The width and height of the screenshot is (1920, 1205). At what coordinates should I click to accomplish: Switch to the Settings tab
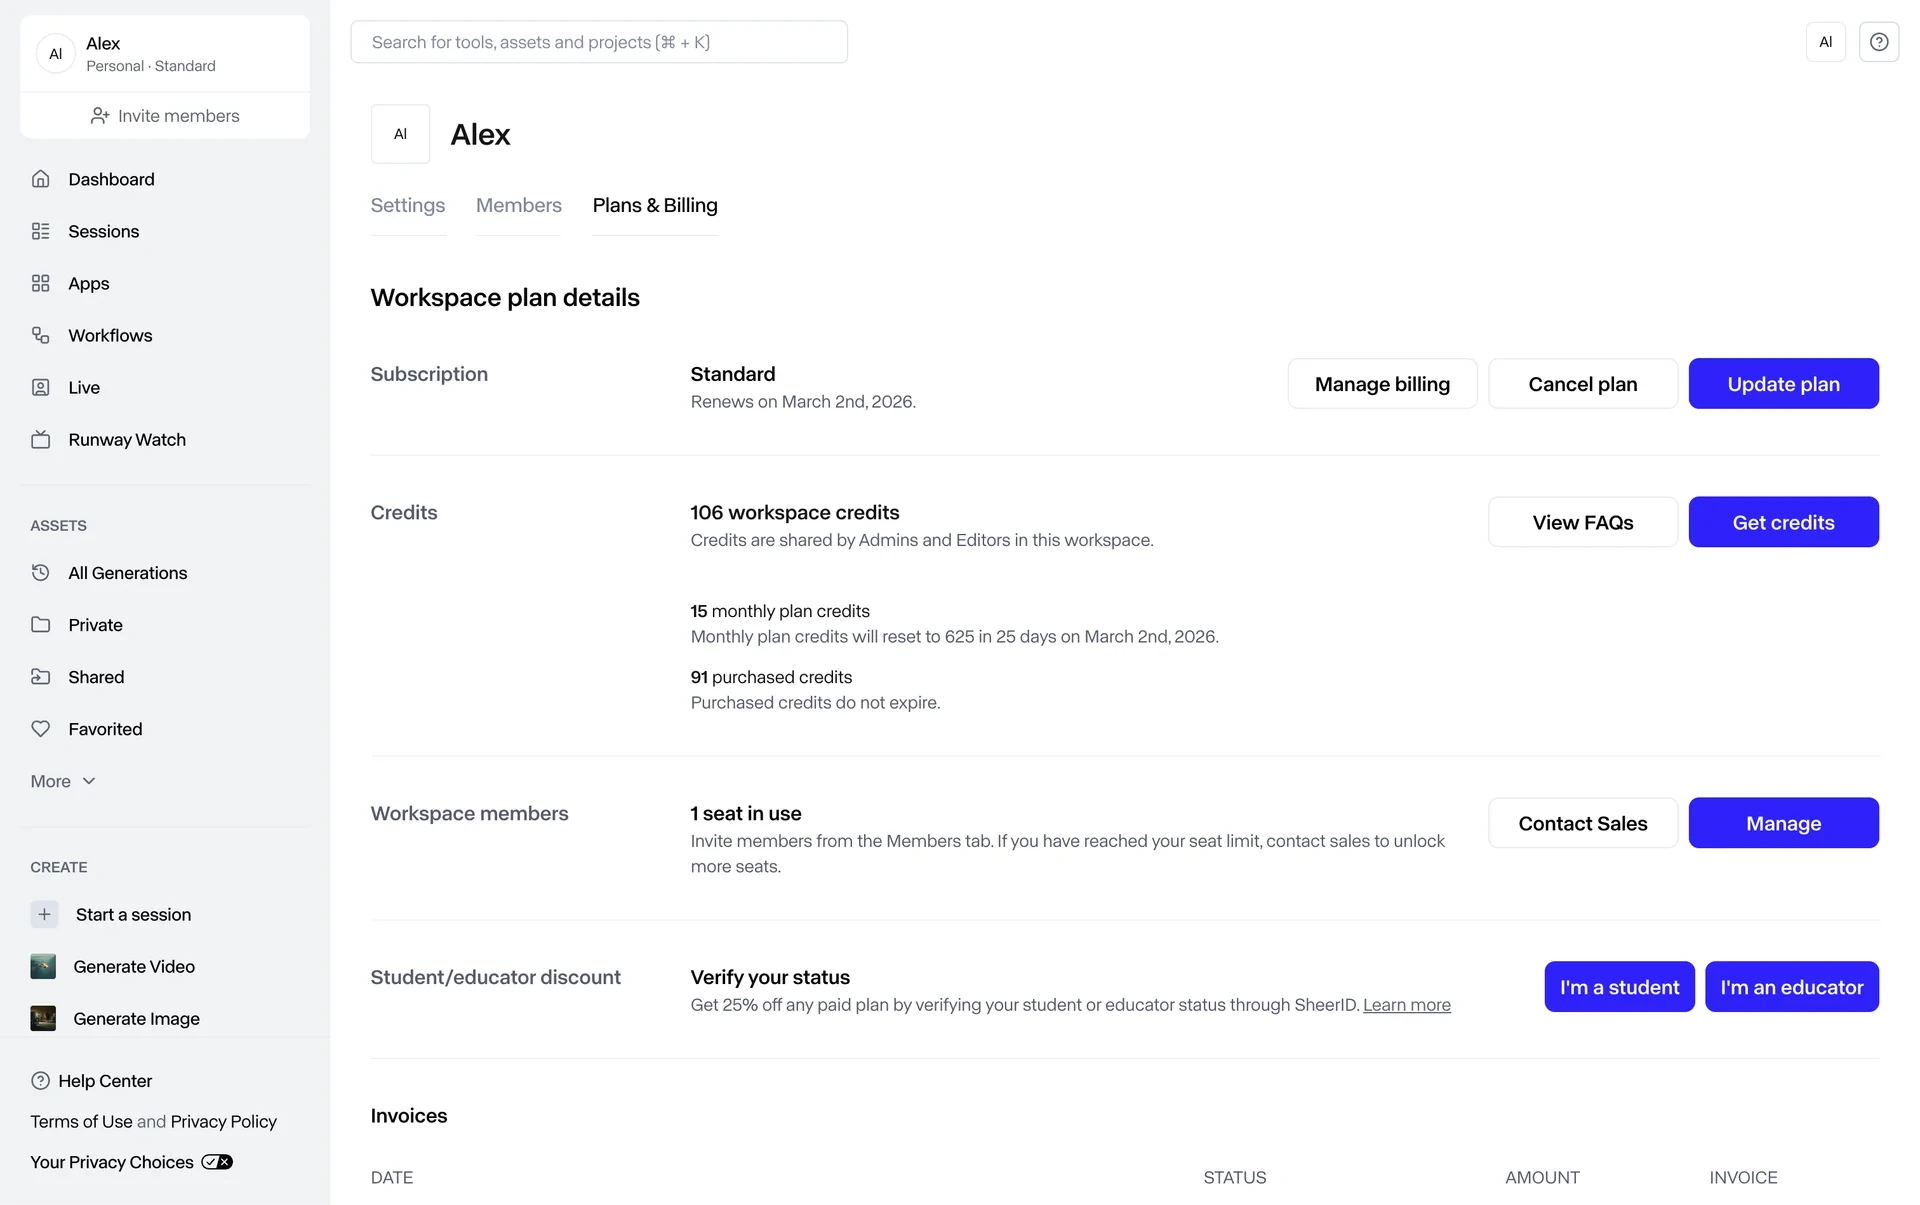point(408,205)
